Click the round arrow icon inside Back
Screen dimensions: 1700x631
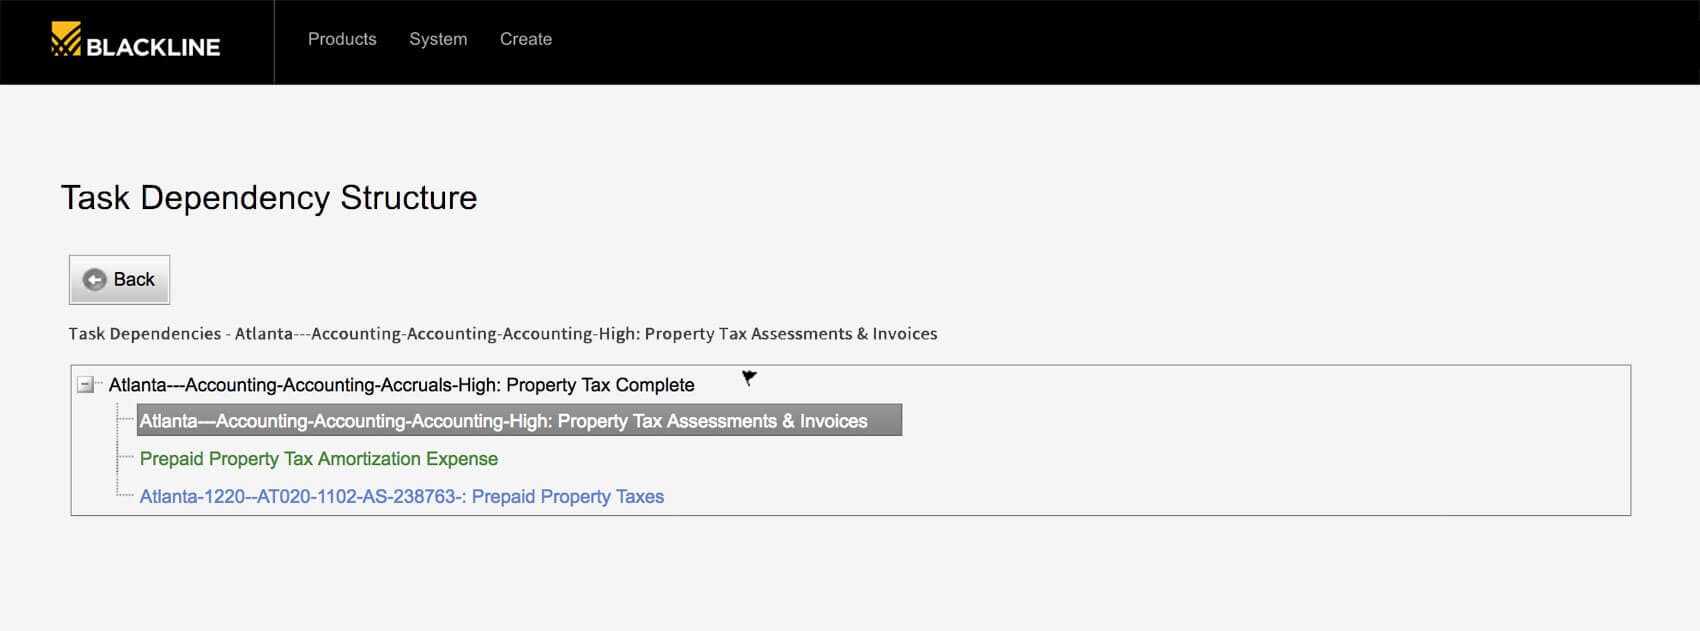[94, 280]
